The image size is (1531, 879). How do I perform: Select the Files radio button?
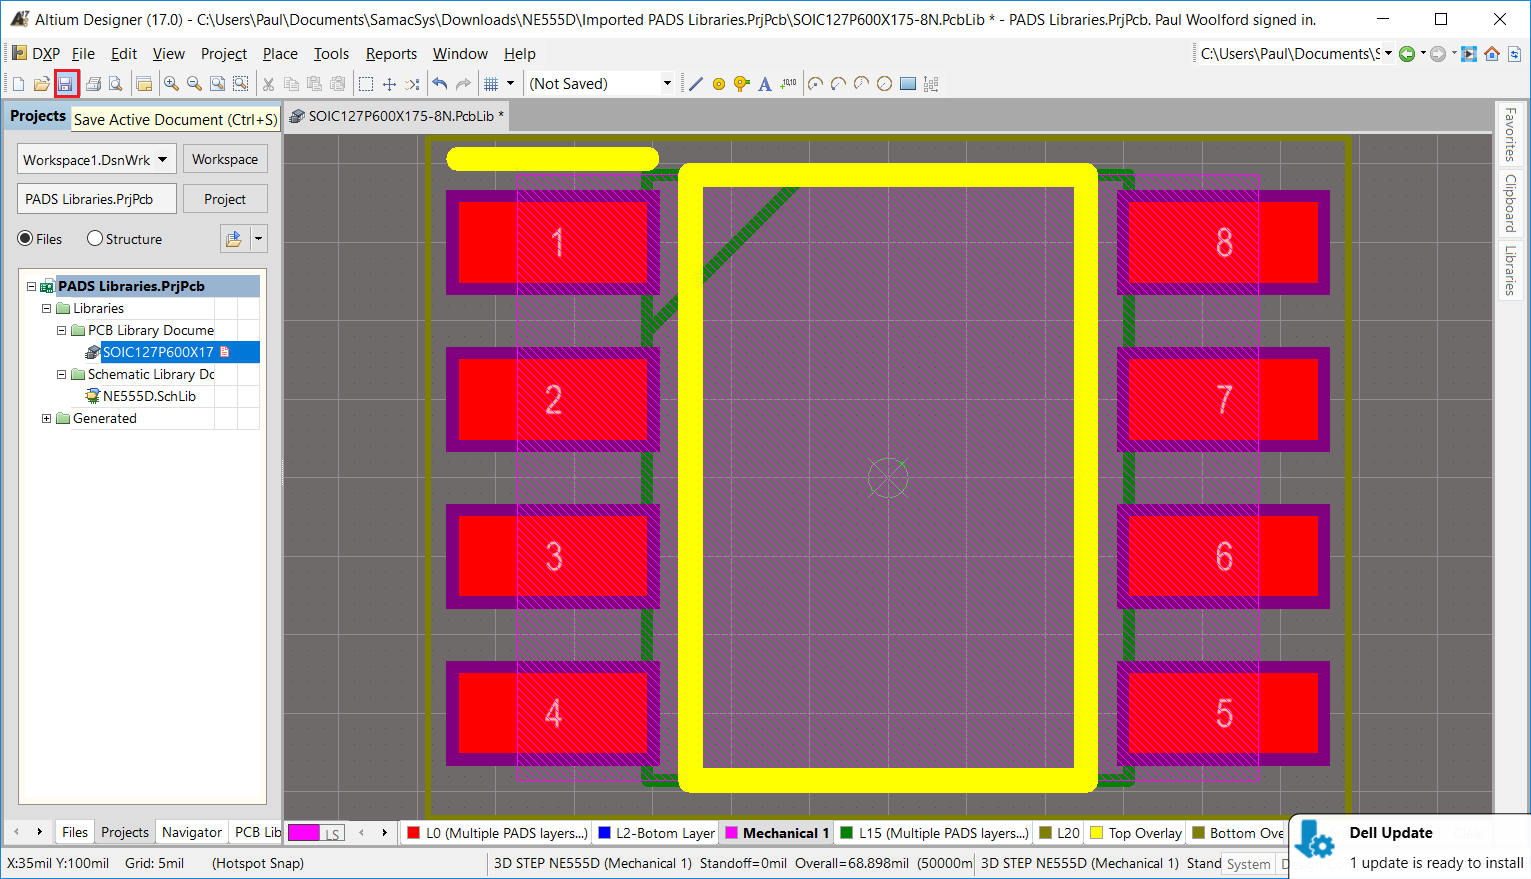(x=26, y=239)
